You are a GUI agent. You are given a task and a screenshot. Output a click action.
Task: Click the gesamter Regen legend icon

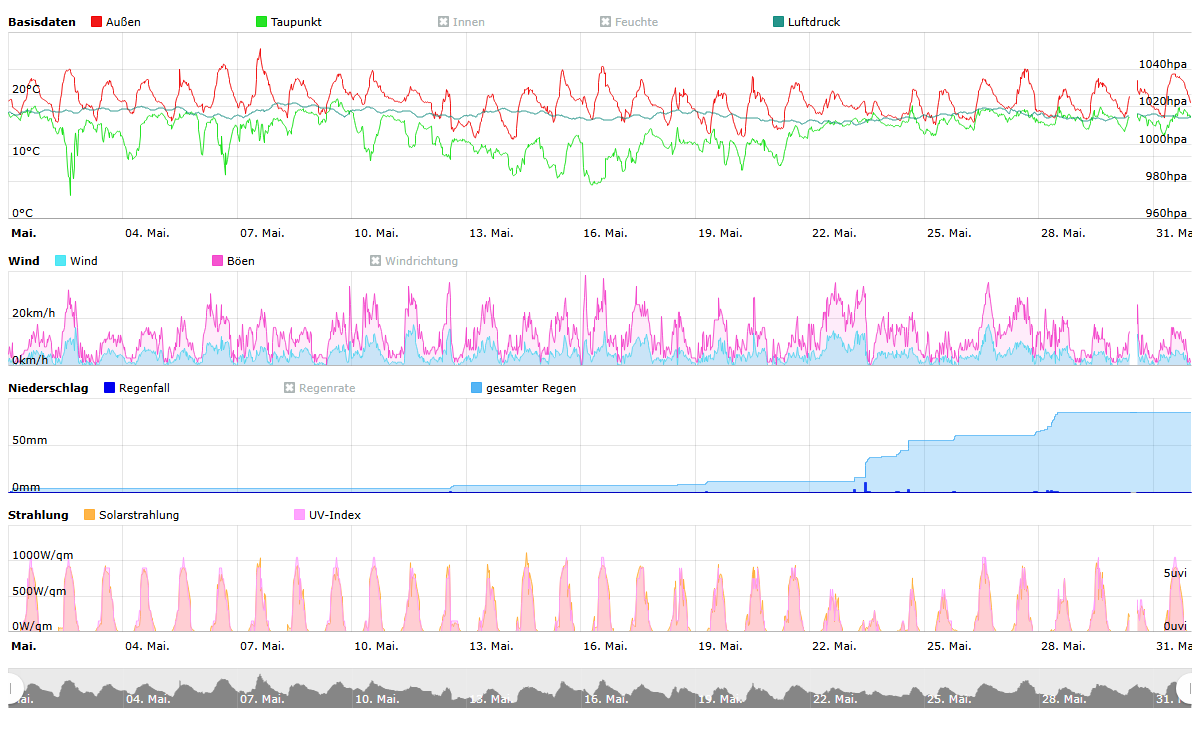476,388
